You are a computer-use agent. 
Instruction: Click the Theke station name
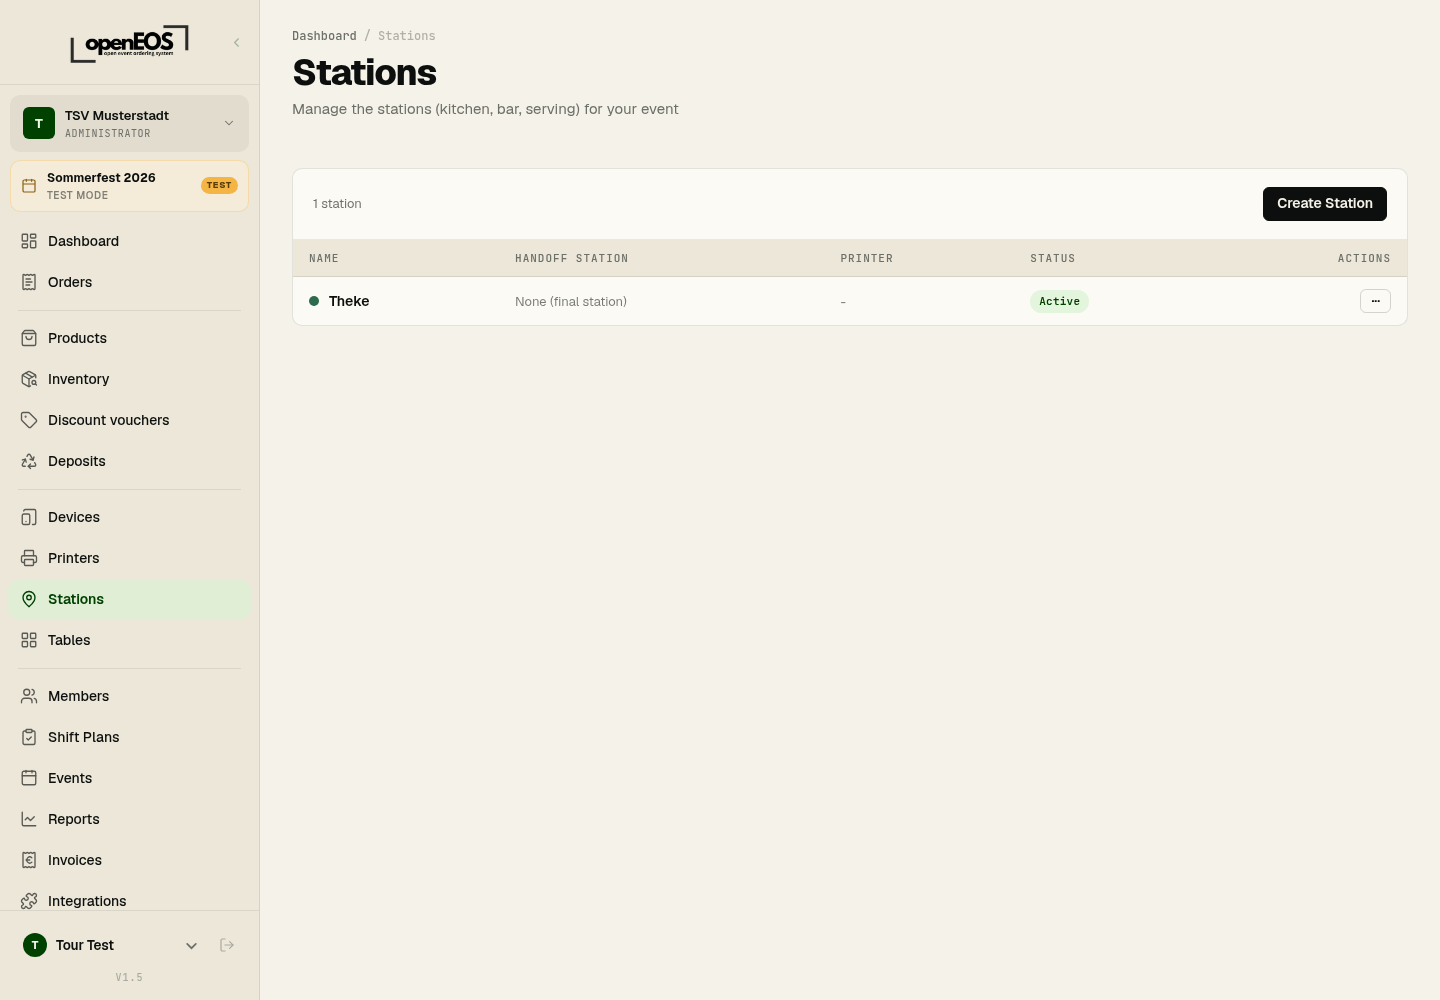pos(349,301)
